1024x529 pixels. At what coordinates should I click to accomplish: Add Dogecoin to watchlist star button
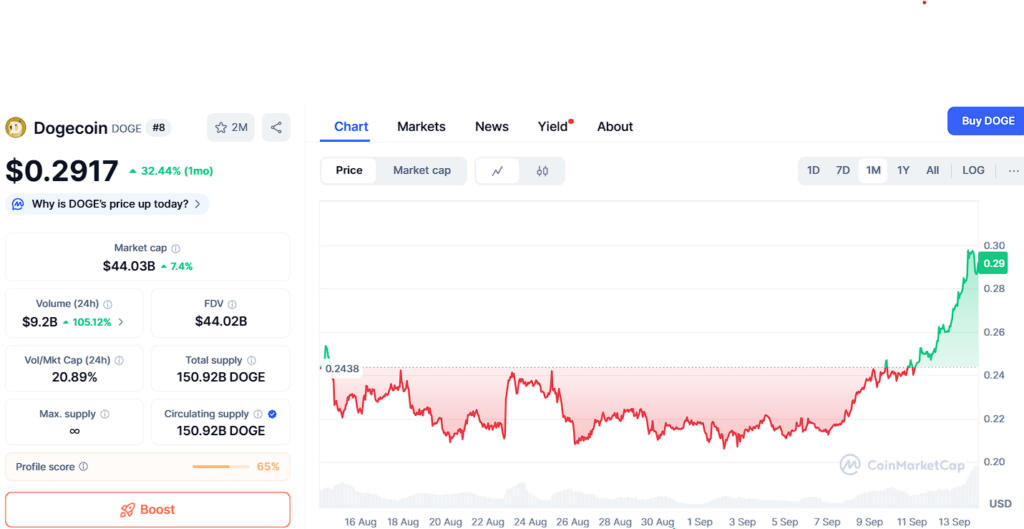pos(231,127)
